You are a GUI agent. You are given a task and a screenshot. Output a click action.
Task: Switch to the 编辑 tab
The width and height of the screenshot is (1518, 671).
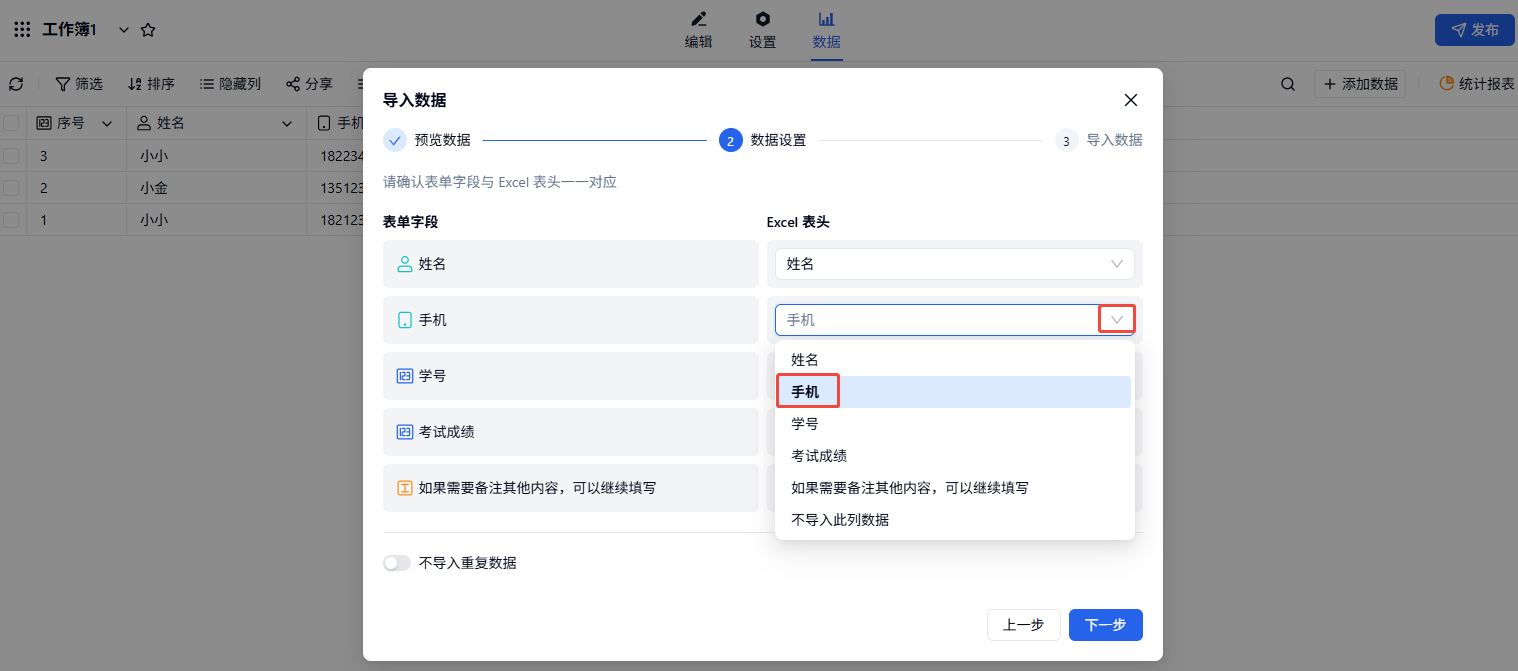click(698, 30)
